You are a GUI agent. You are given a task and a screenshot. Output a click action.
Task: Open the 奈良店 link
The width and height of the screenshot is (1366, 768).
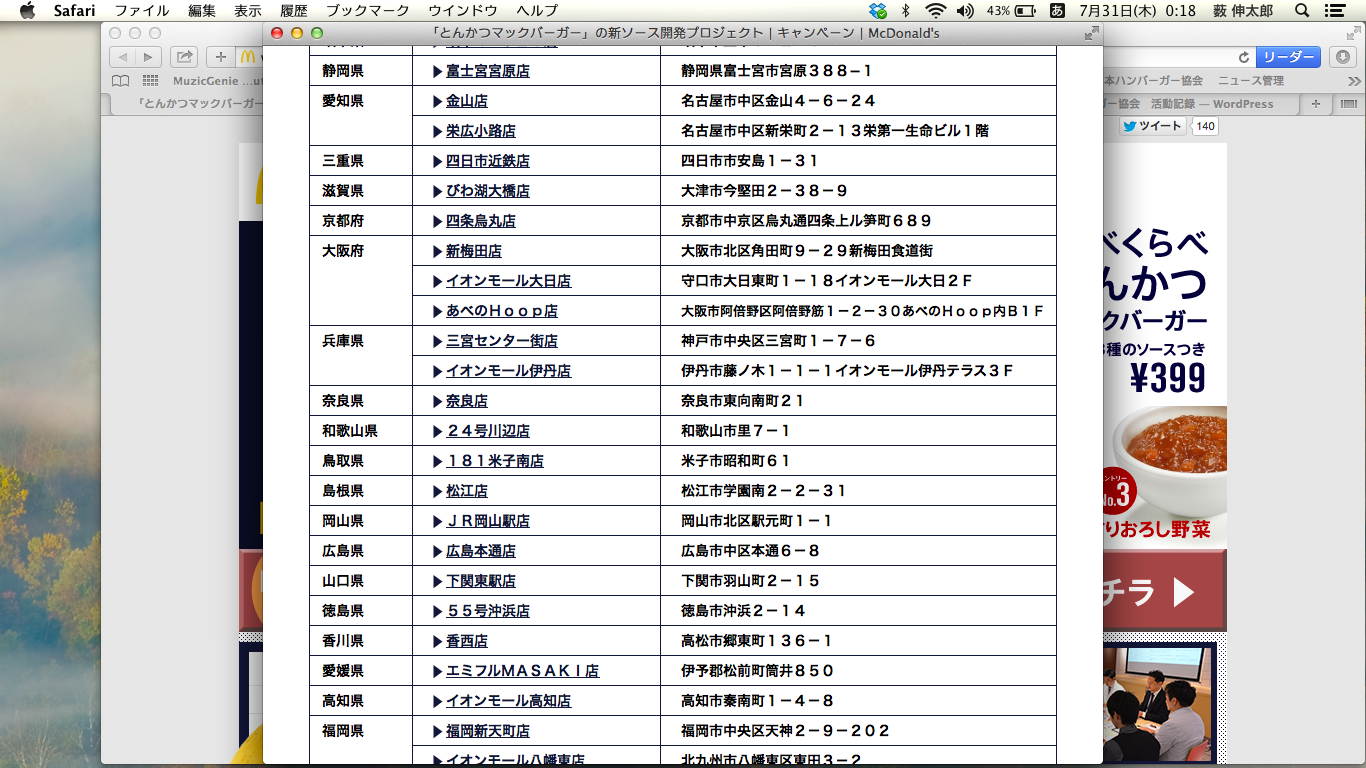coord(467,401)
